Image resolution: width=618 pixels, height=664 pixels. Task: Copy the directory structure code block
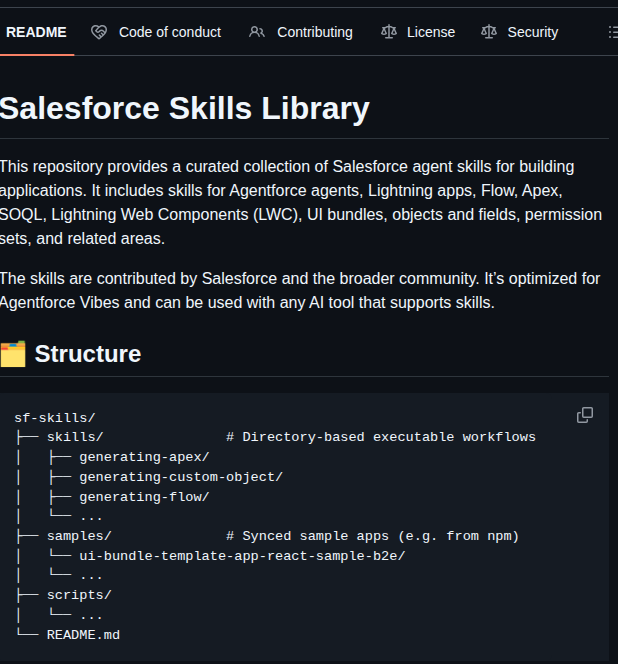pos(585,415)
